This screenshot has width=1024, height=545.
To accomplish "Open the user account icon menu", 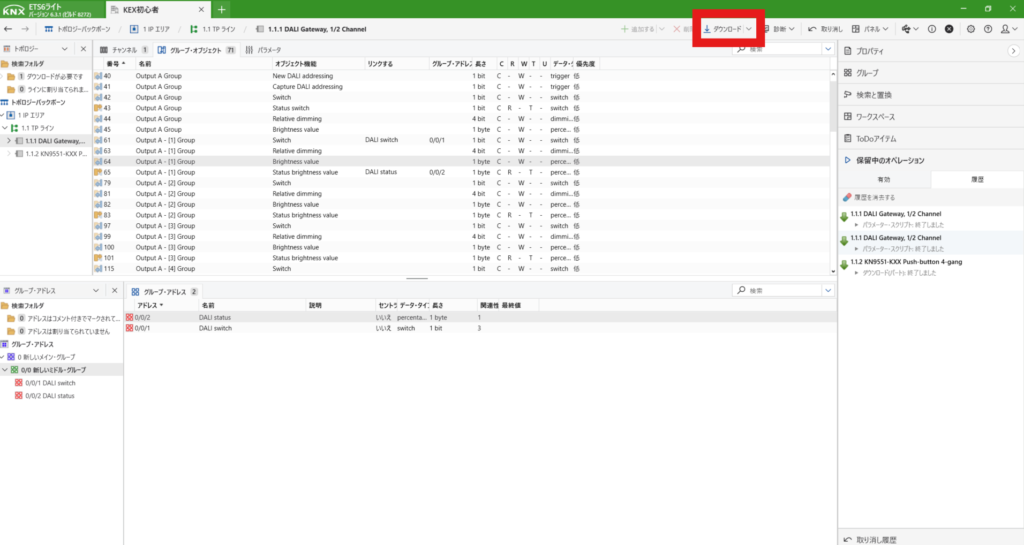I will [1007, 29].
